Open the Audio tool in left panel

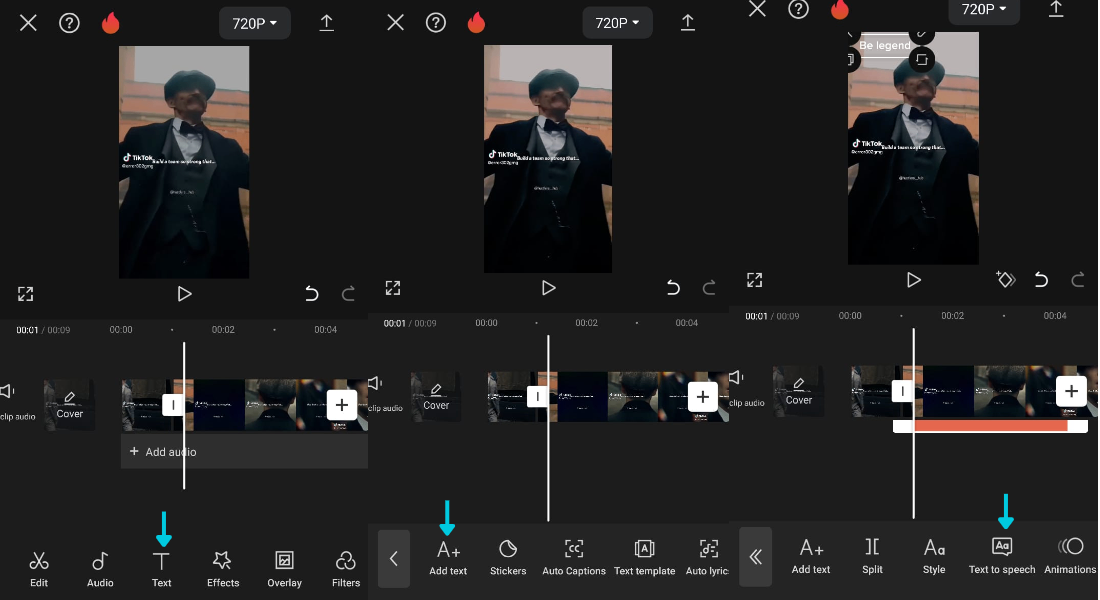click(100, 569)
